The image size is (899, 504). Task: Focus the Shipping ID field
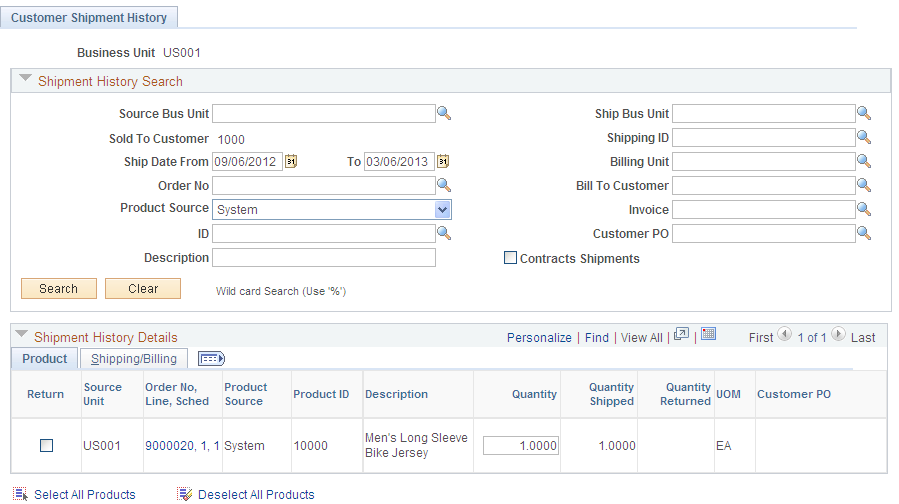pyautogui.click(x=764, y=138)
